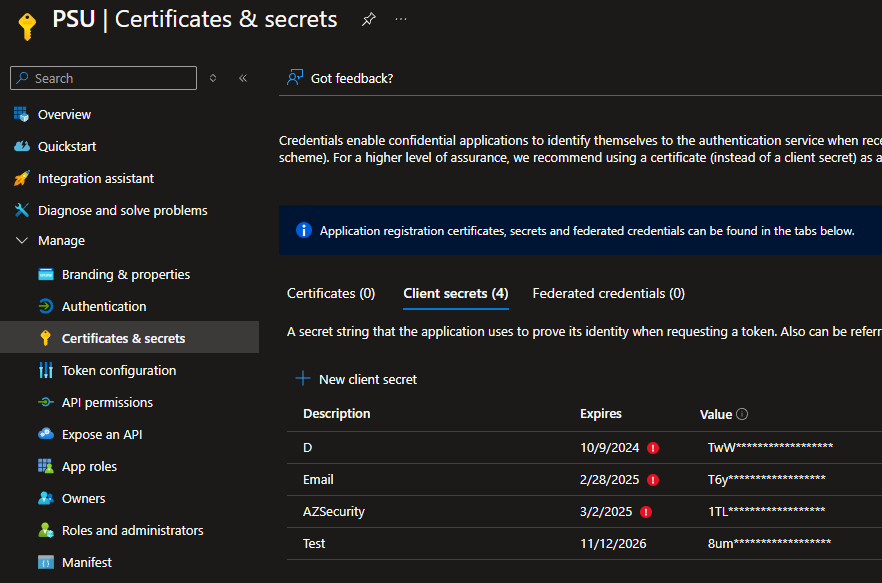The width and height of the screenshot is (882, 583).
Task: Select the Email secret description
Action: (x=318, y=479)
